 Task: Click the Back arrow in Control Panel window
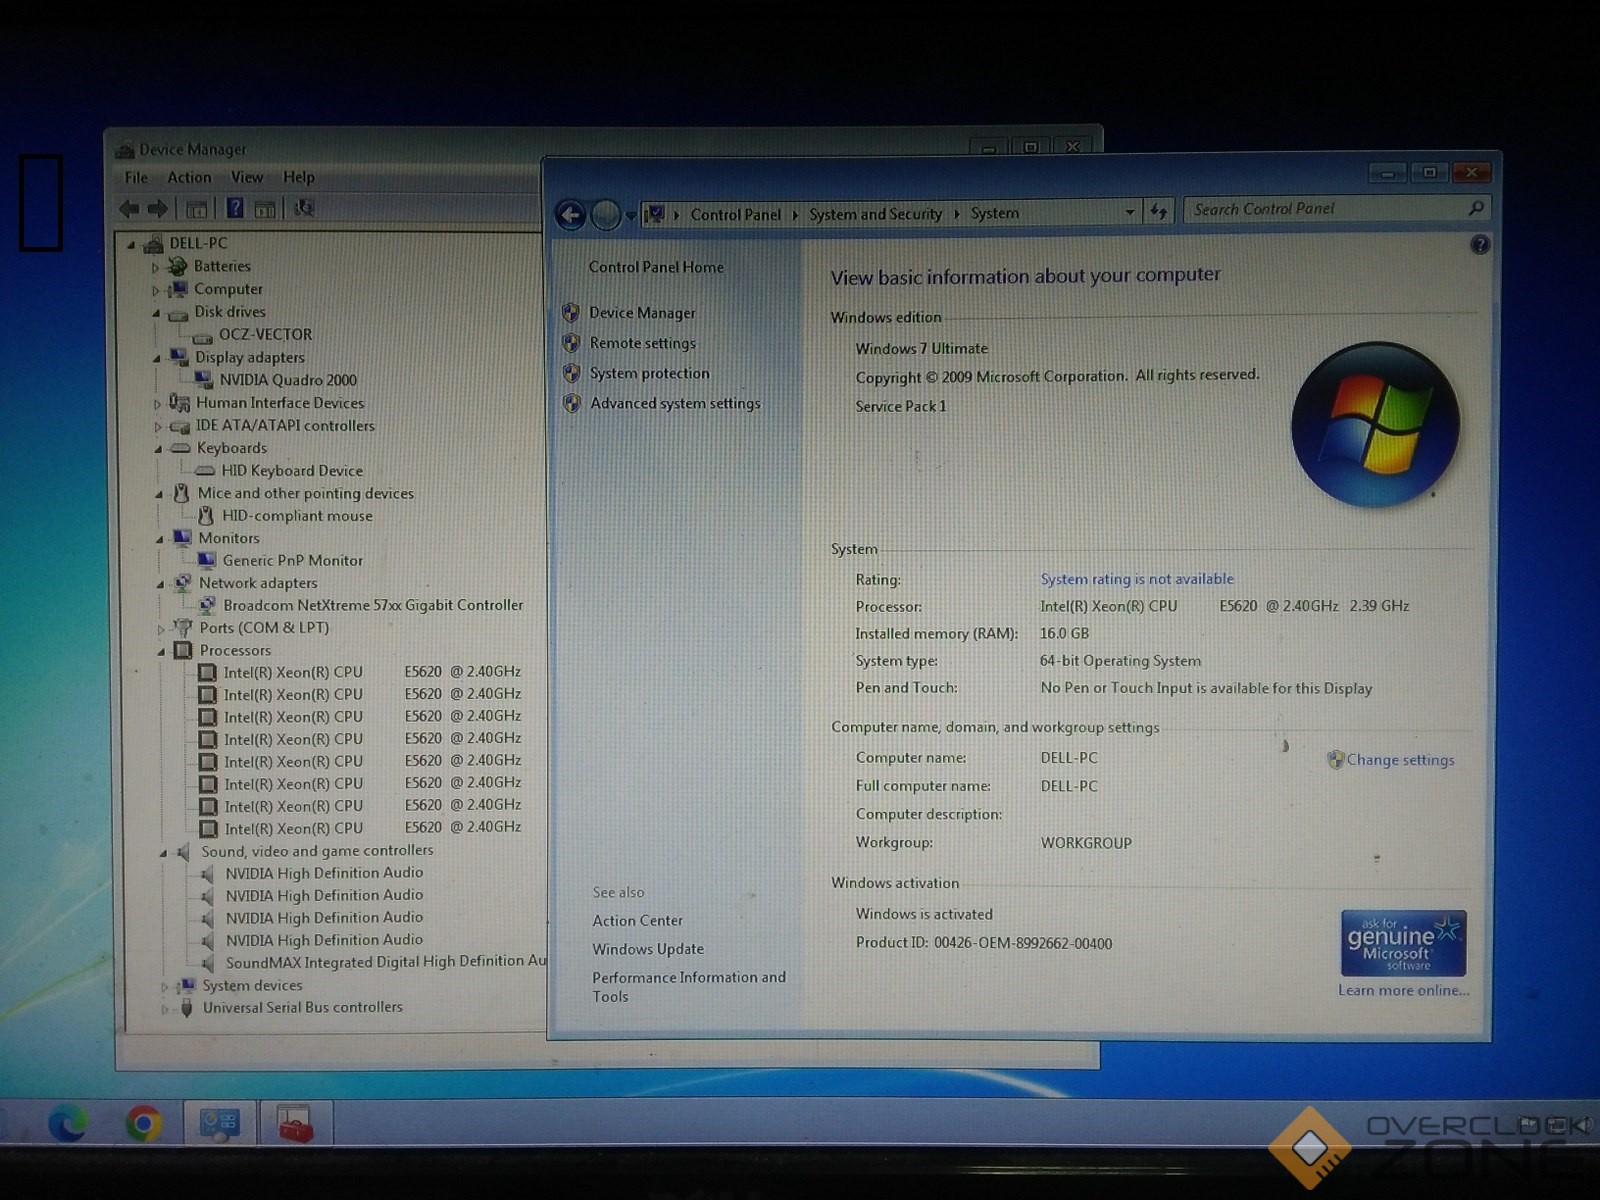[570, 214]
